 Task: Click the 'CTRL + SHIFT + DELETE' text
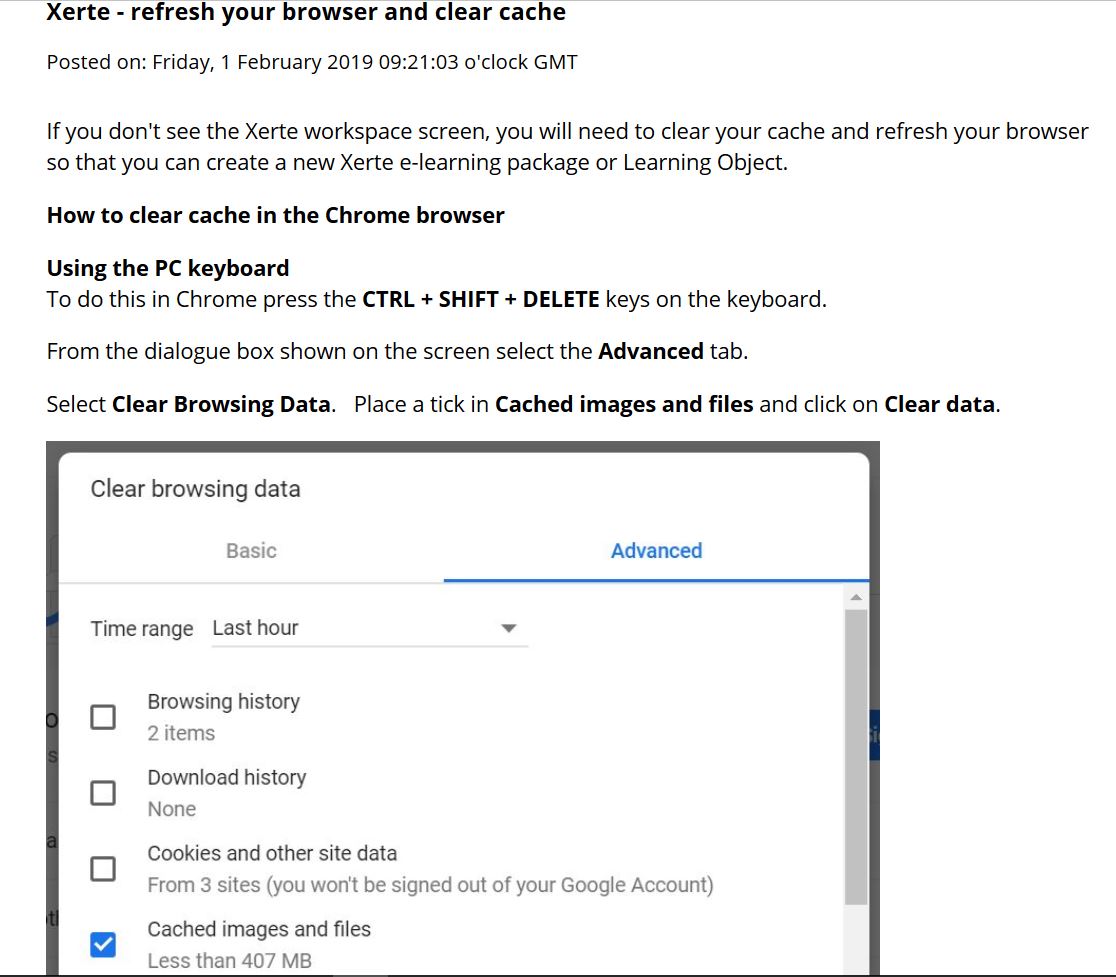(481, 299)
